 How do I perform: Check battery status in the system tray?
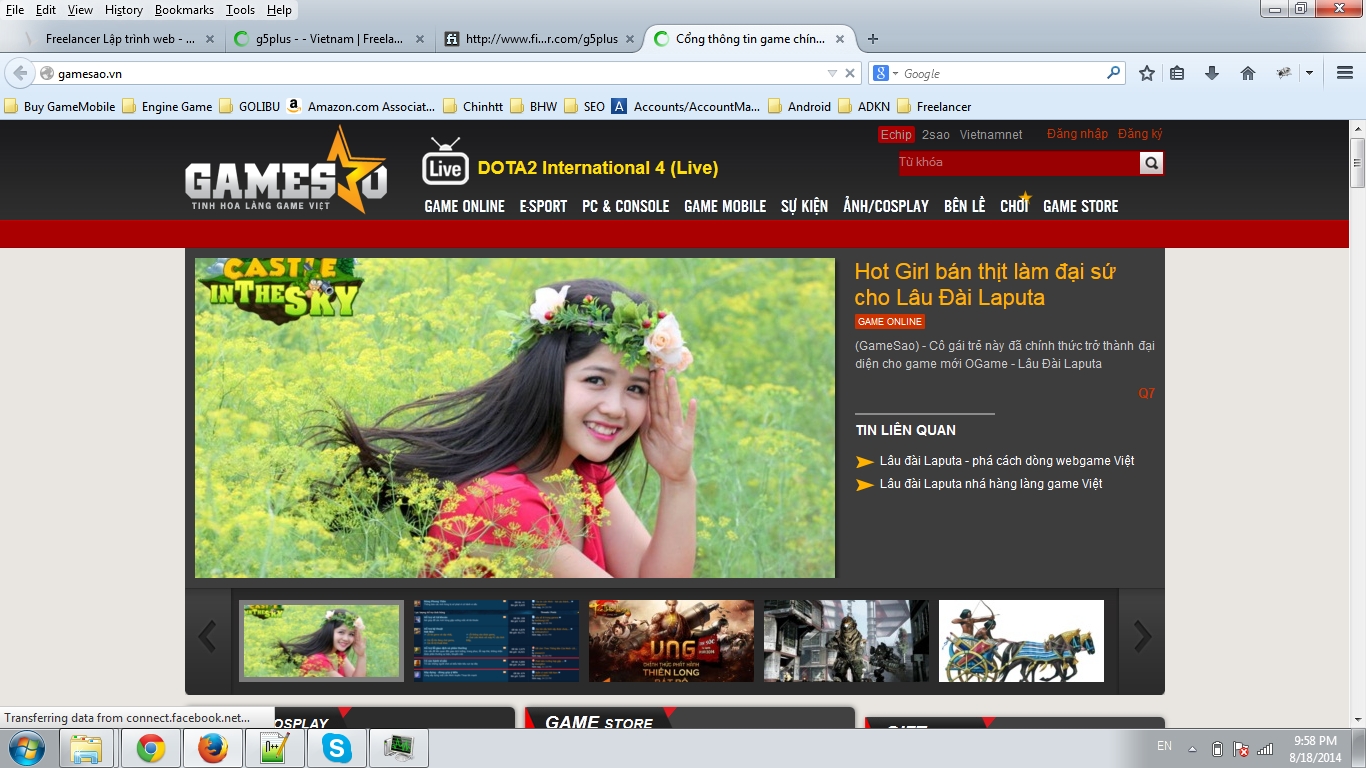click(1217, 748)
